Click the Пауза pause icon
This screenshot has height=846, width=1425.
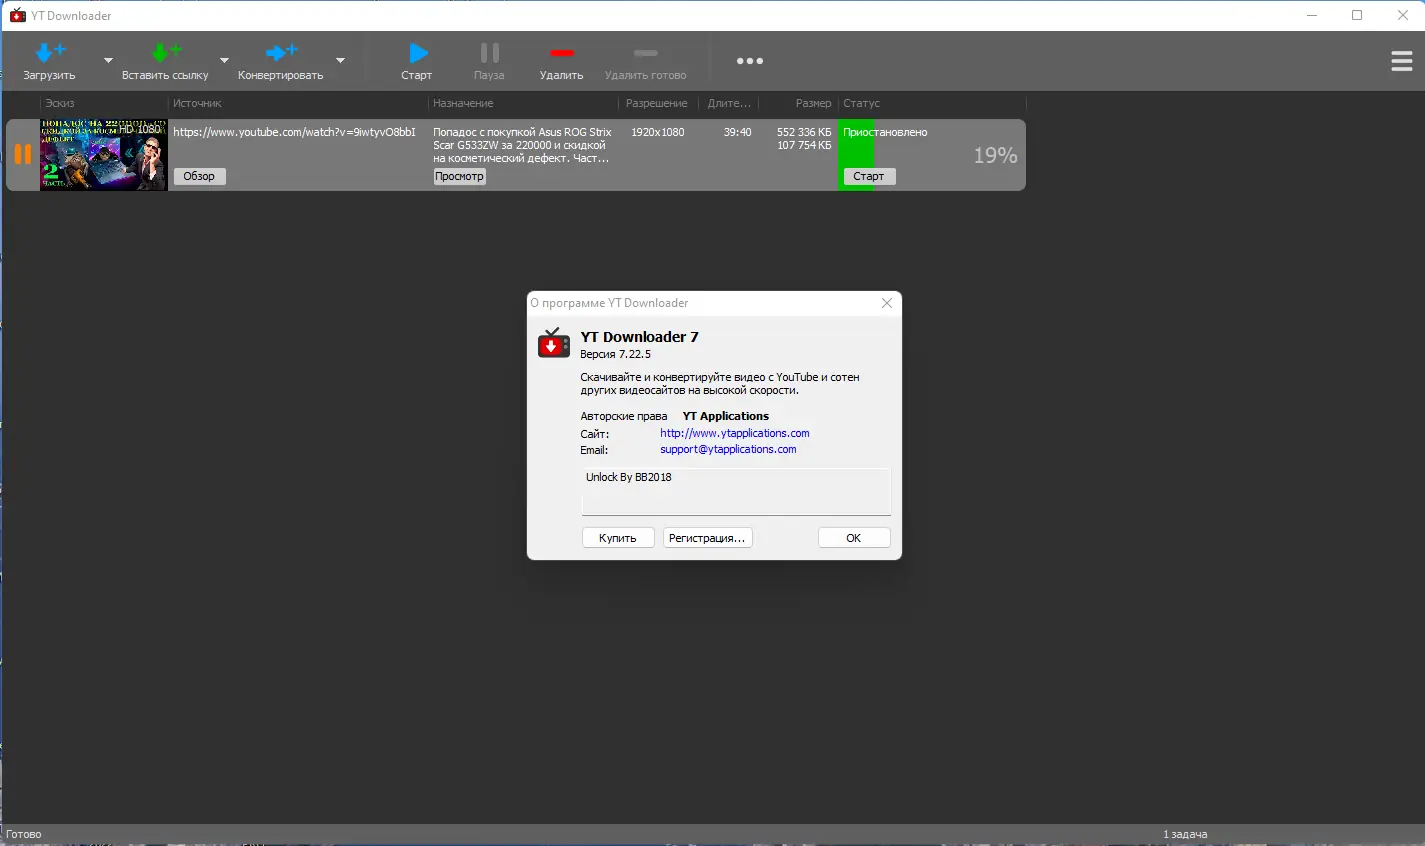pos(488,55)
